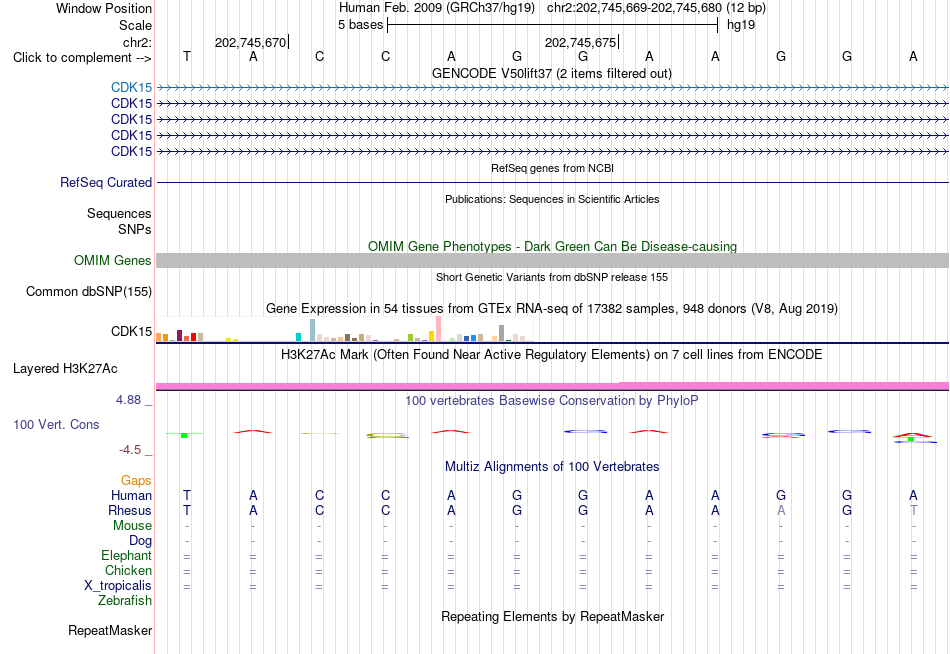Click the -4.5 PhyloP lower scale value
The image size is (950, 654).
point(130,450)
